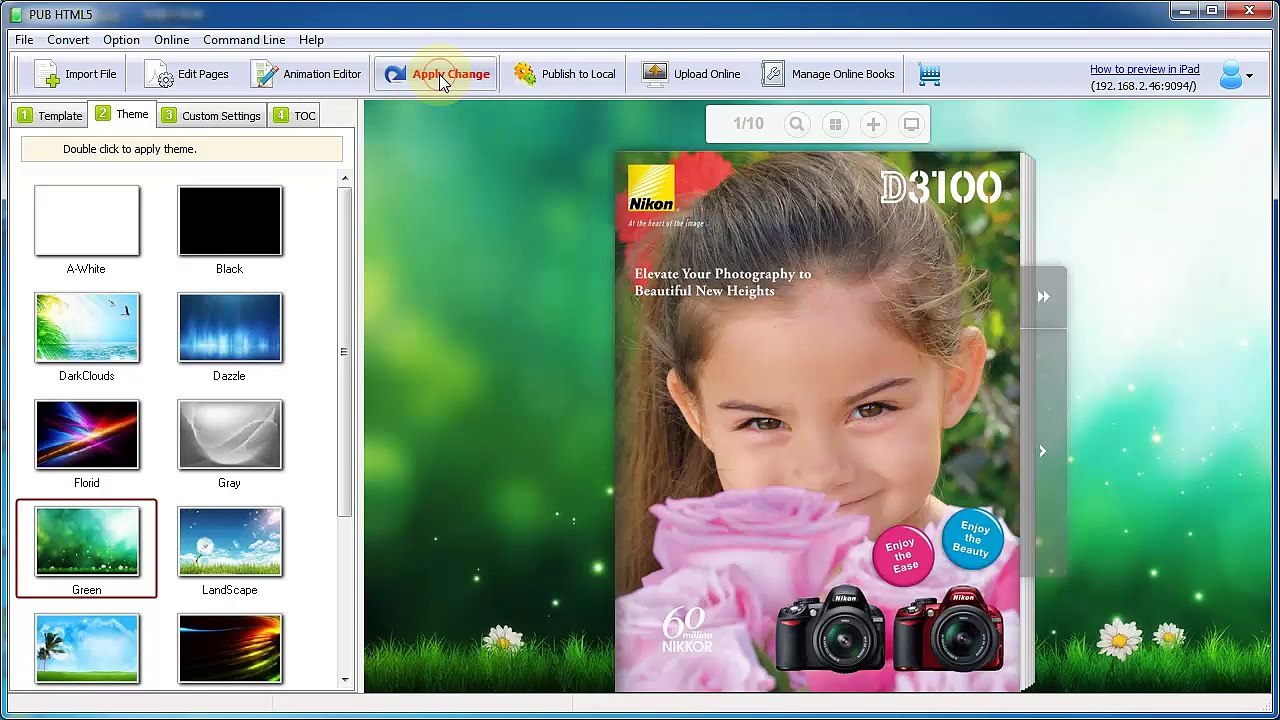Click theme list scroll down arrow

(x=345, y=680)
